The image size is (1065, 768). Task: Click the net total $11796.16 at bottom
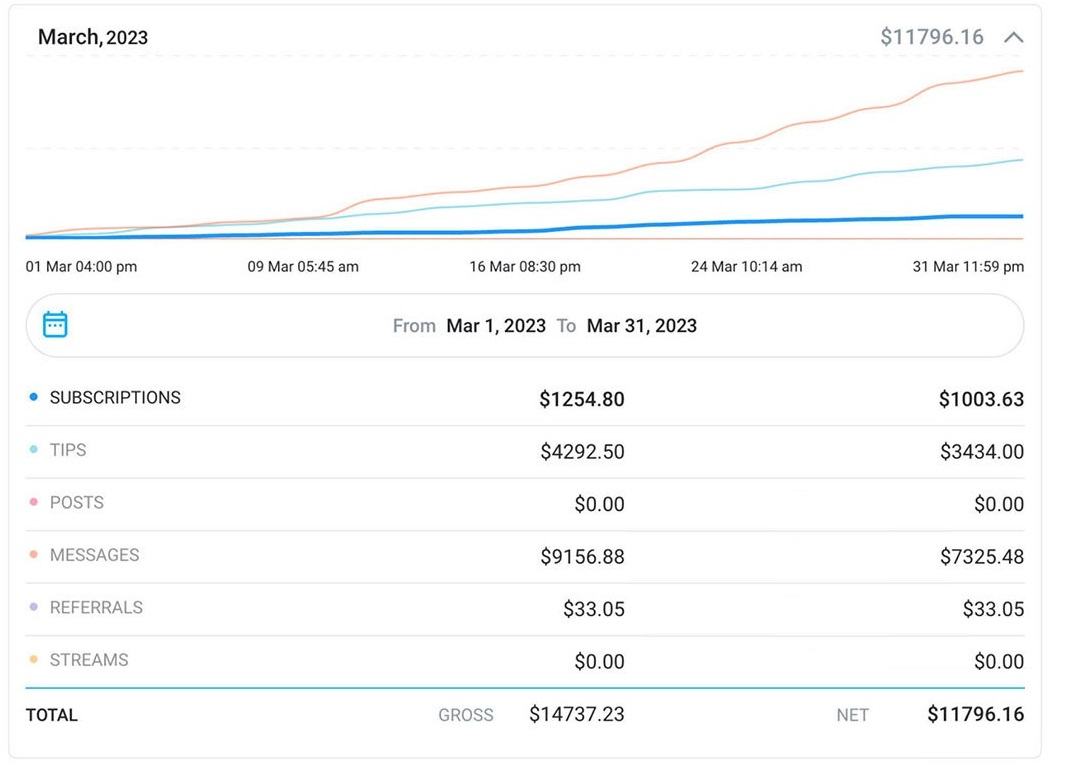point(976,714)
